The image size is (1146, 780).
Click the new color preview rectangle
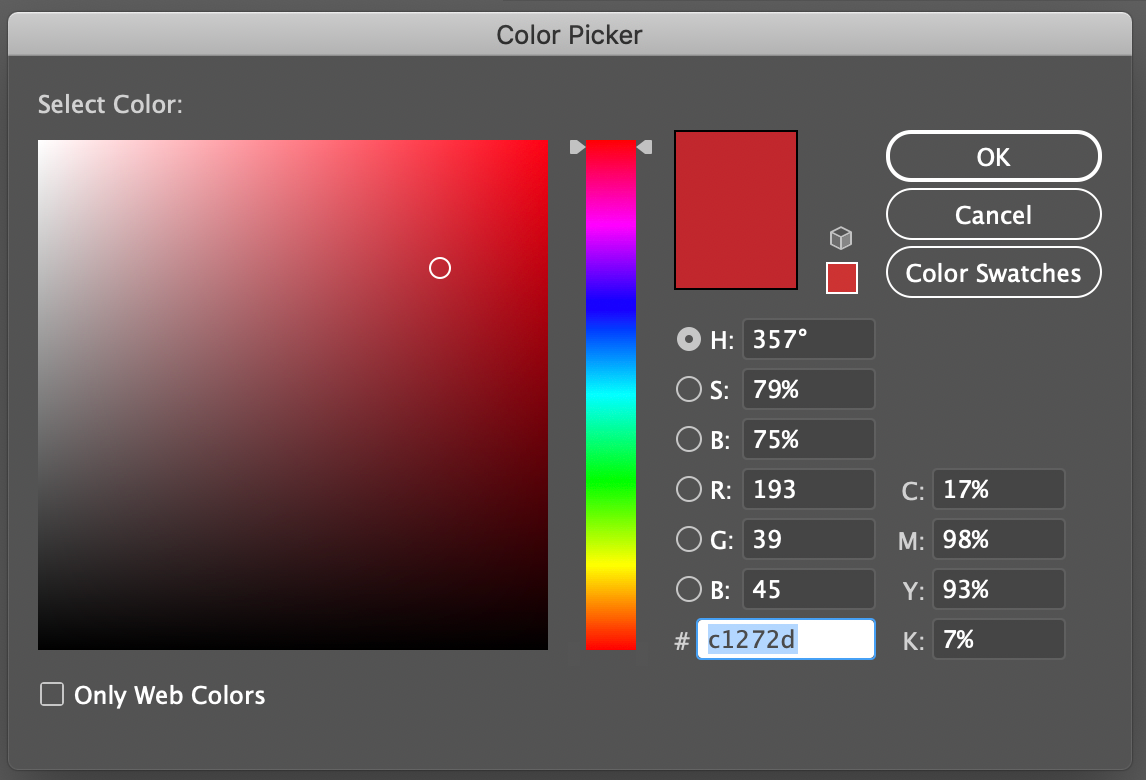pos(735,209)
